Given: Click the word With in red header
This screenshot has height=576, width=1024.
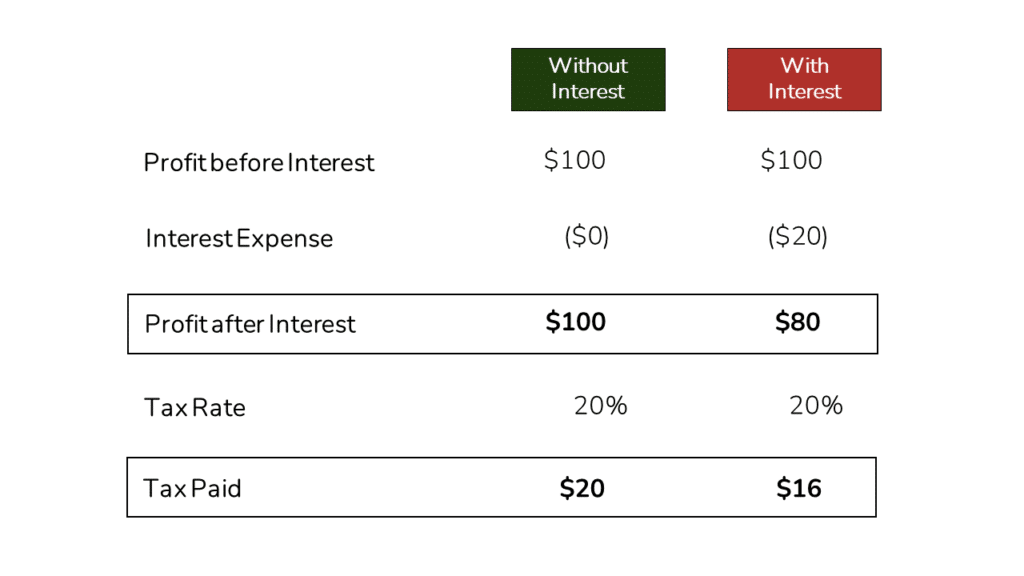Looking at the screenshot, I should 804,66.
